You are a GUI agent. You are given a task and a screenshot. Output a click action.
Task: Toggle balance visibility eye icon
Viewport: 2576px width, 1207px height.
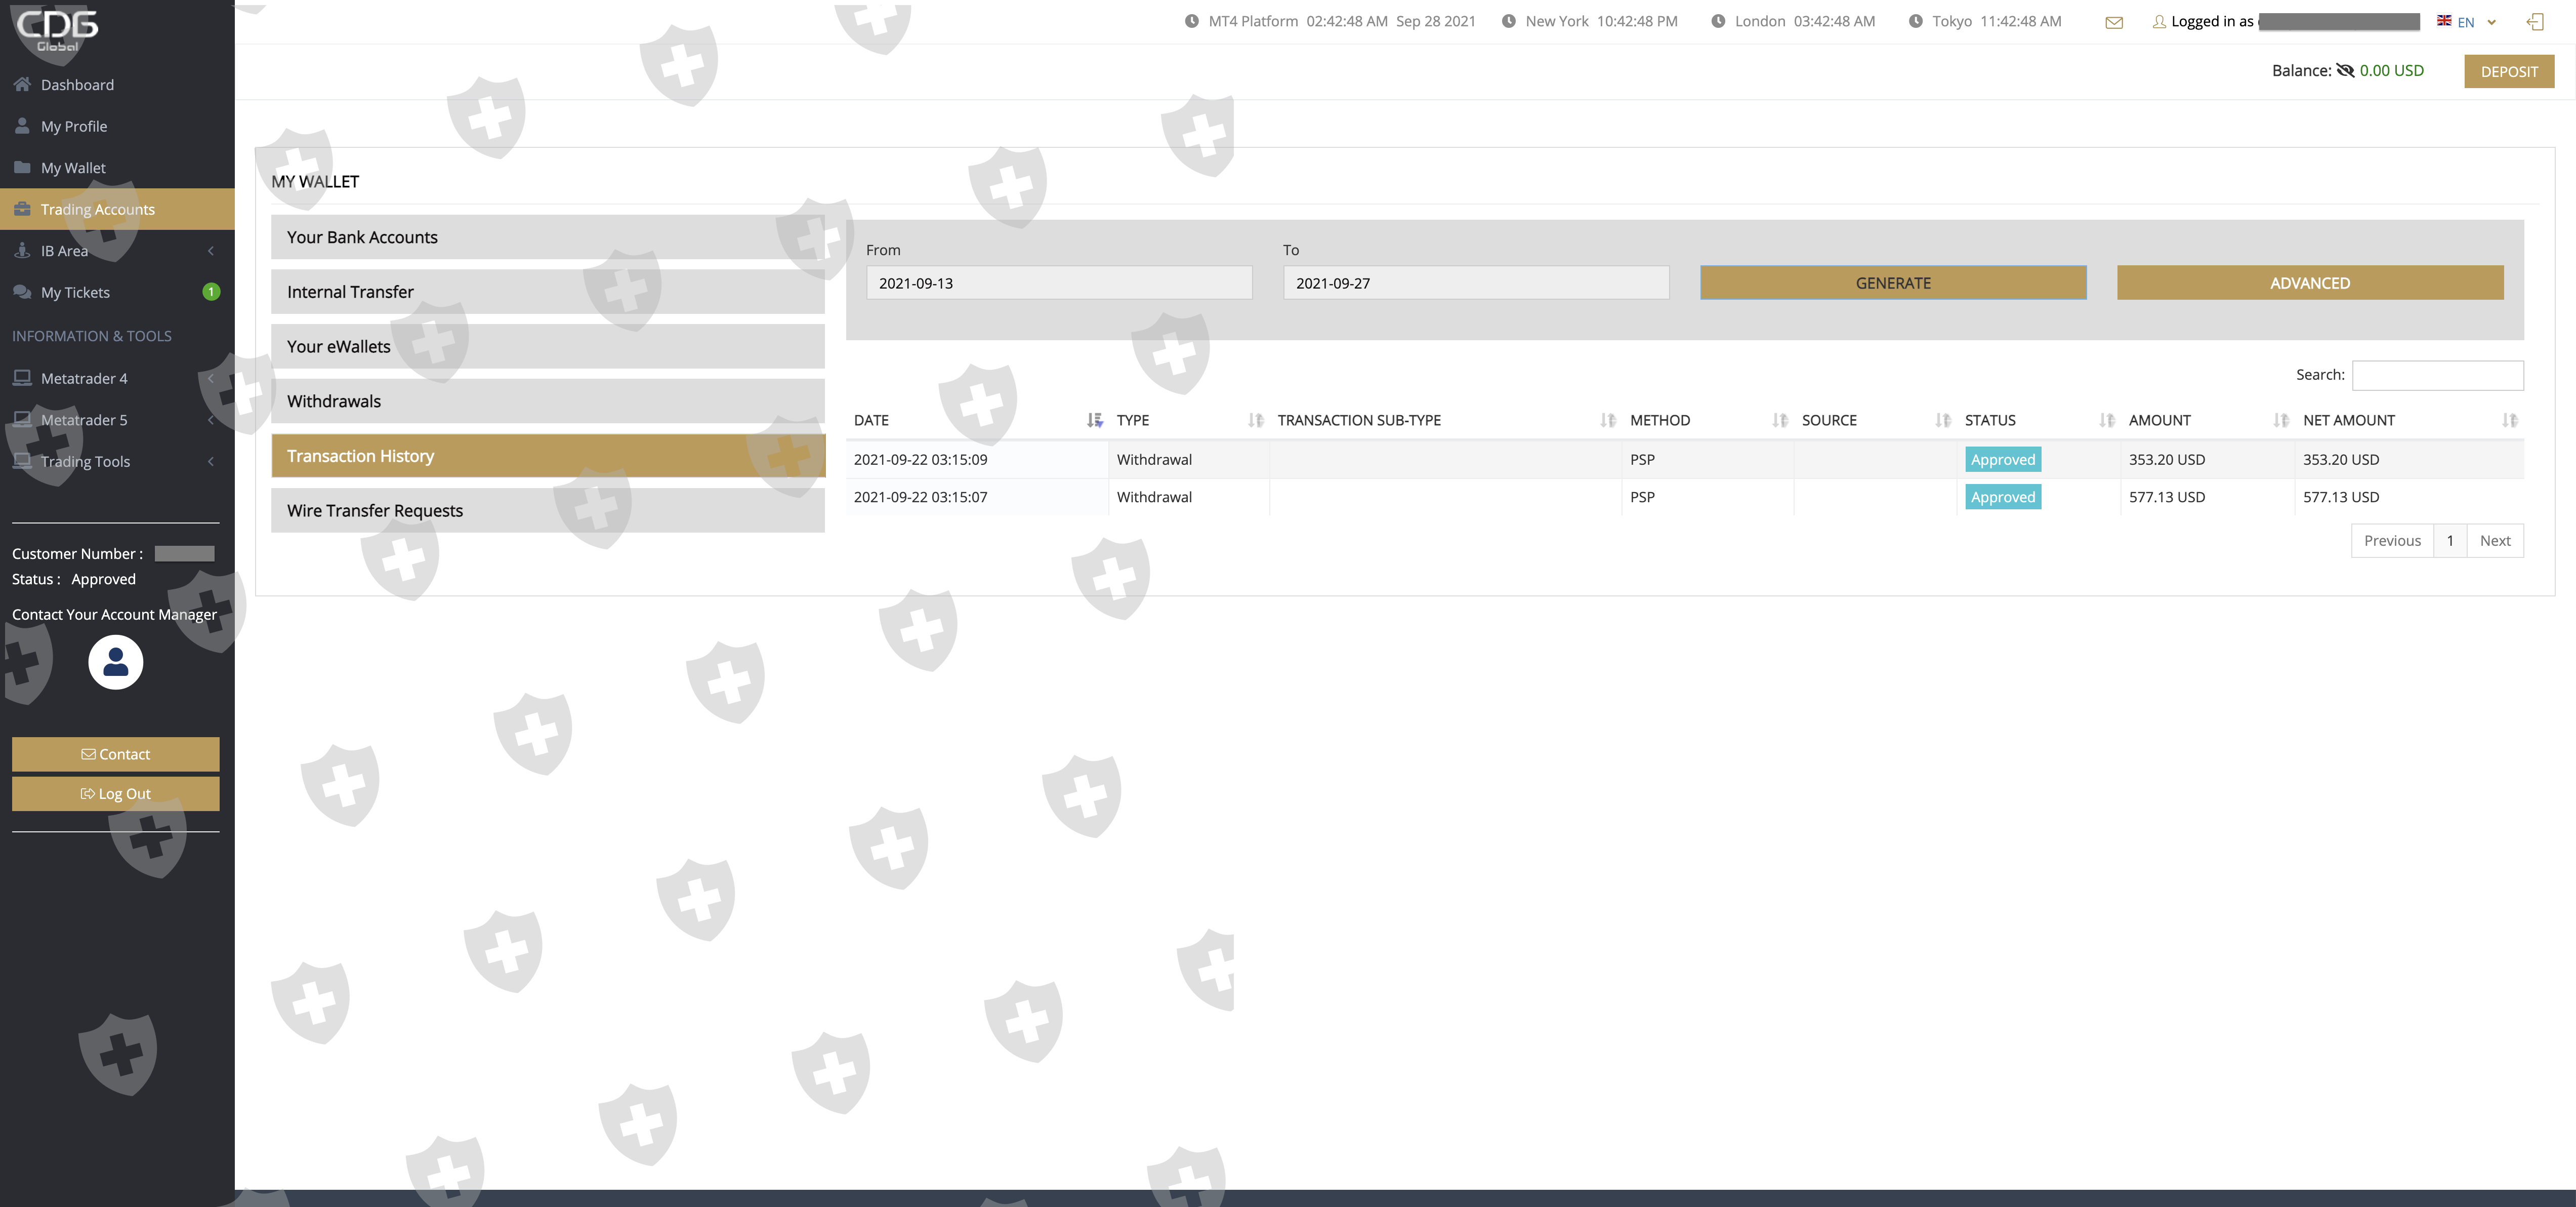click(2345, 70)
